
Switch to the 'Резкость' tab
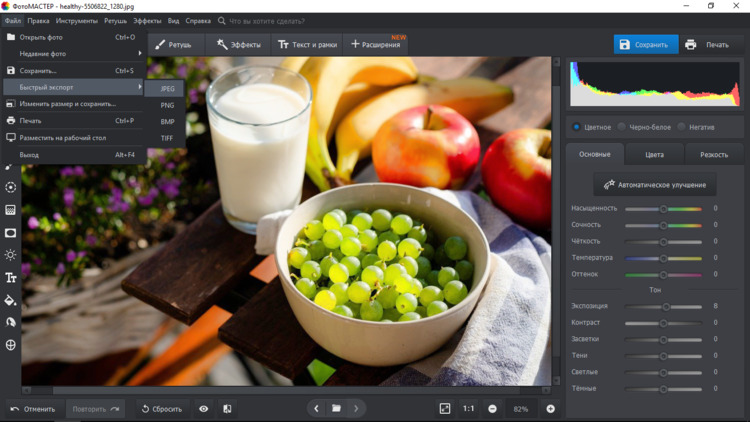(x=714, y=155)
